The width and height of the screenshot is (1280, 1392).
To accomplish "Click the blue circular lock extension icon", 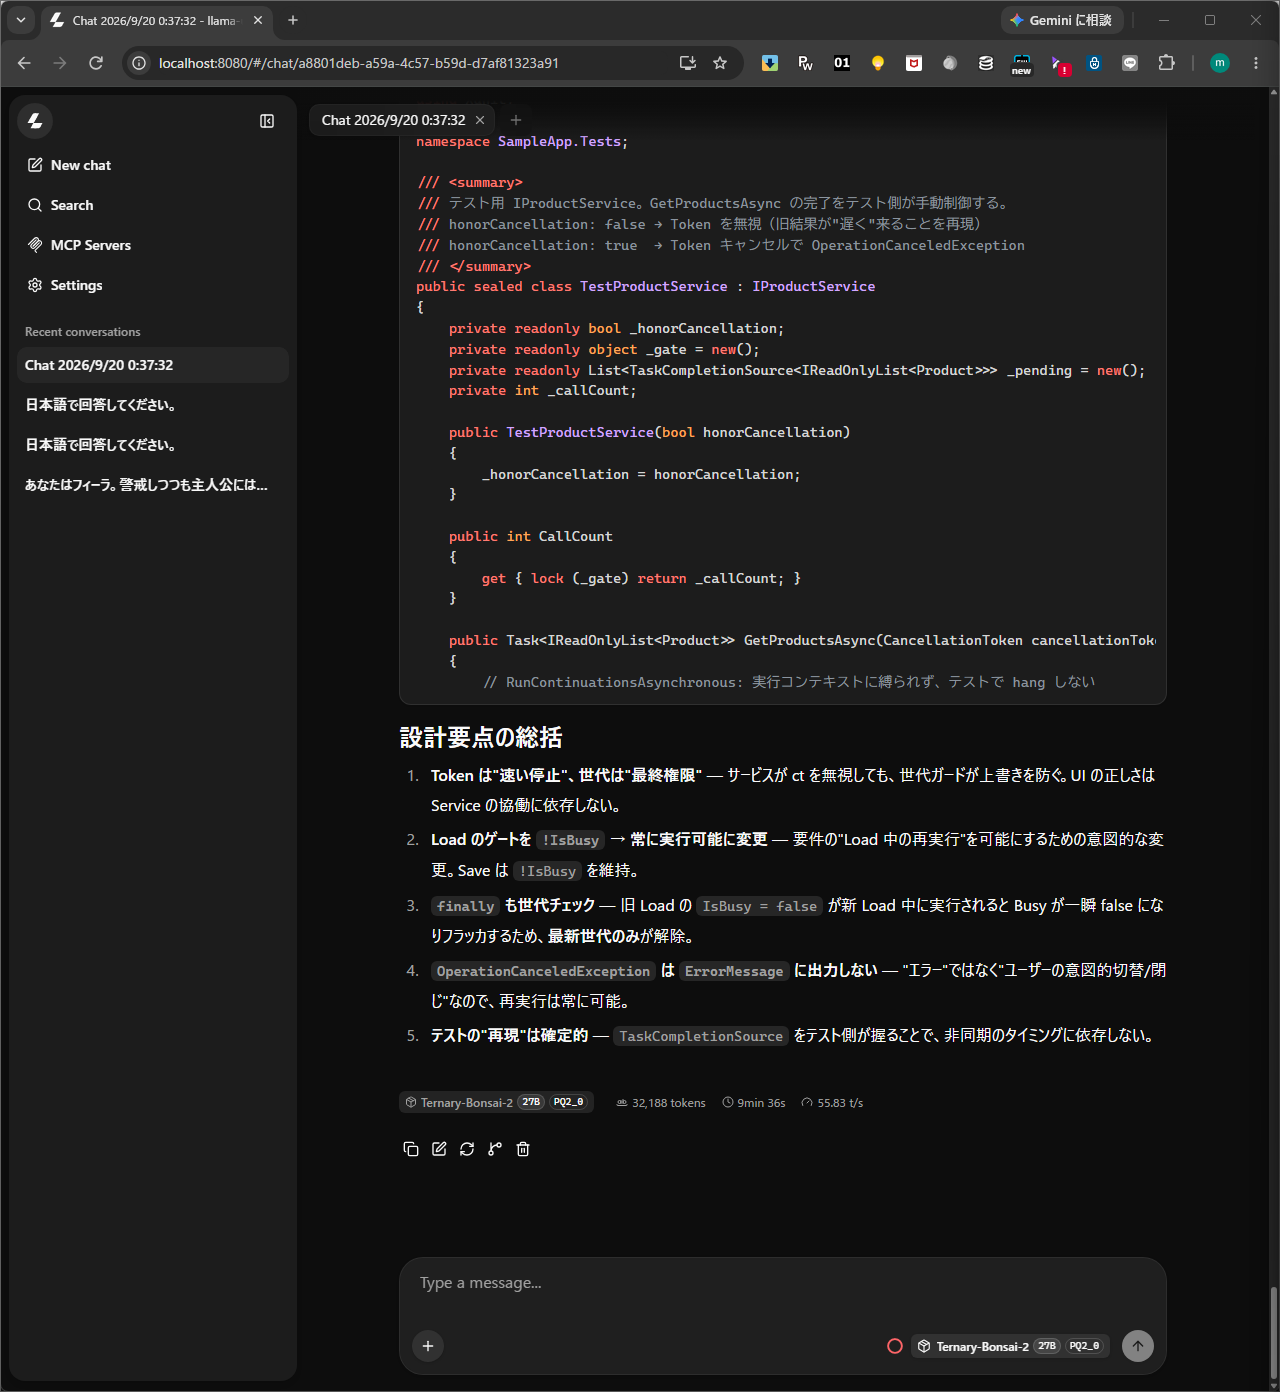I will coord(1094,63).
